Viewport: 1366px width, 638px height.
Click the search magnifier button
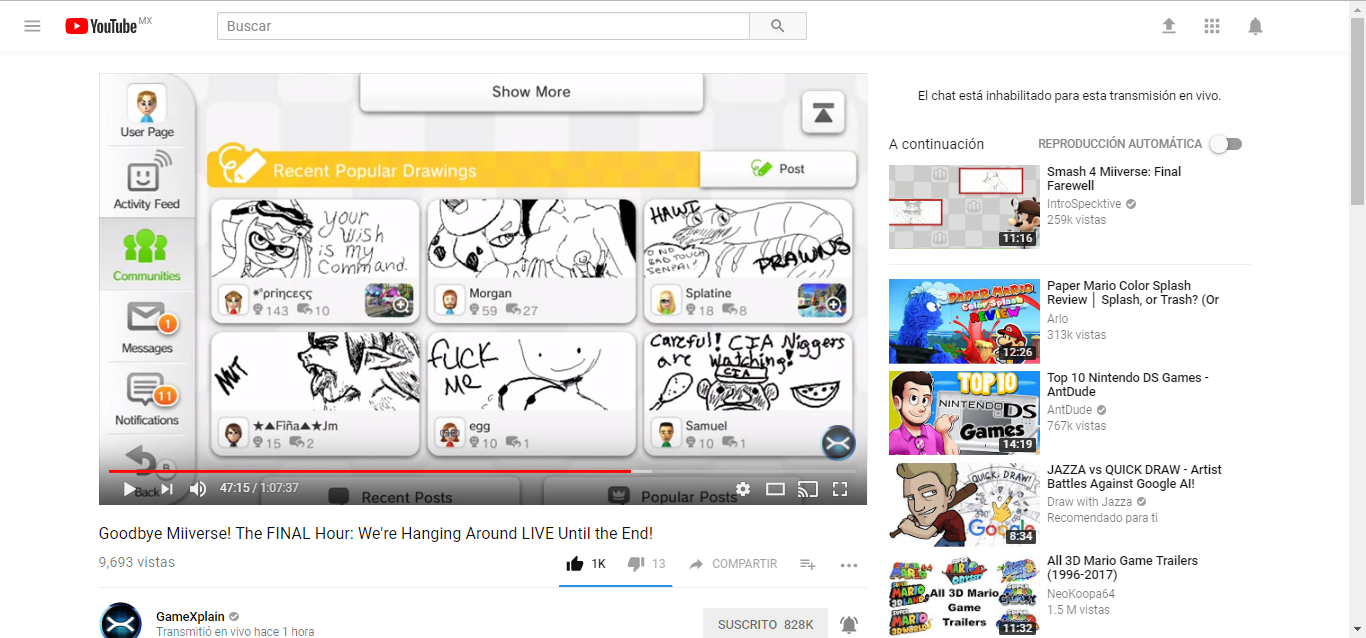click(x=778, y=26)
